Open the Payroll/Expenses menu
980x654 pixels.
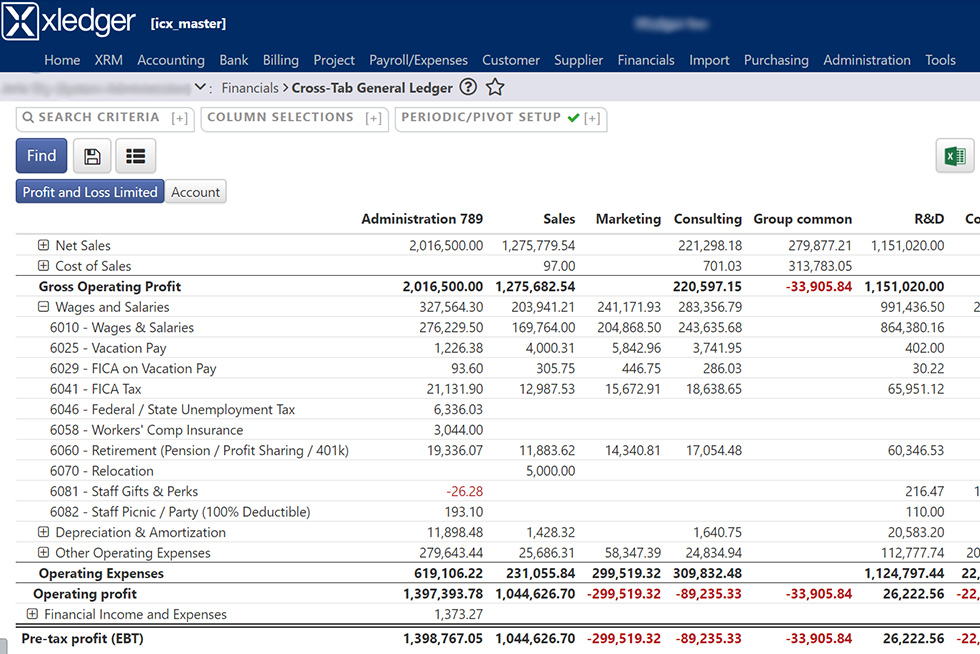click(x=418, y=60)
